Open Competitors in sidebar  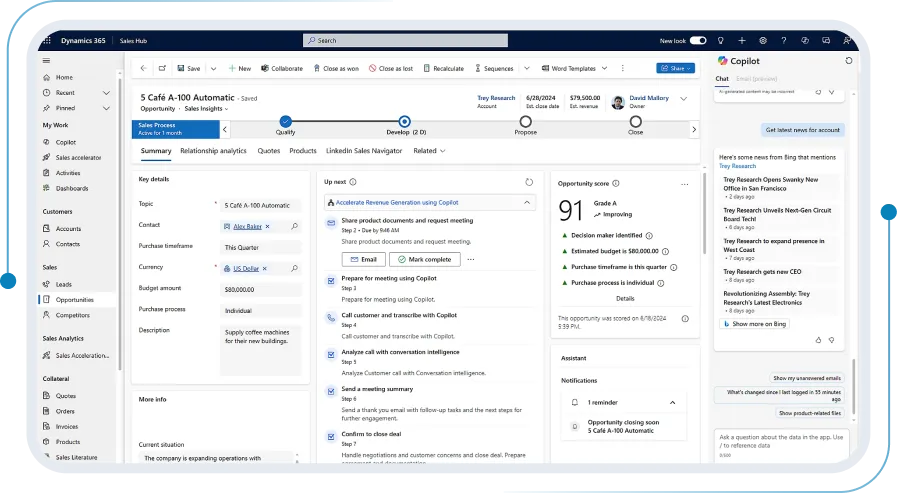coord(73,315)
